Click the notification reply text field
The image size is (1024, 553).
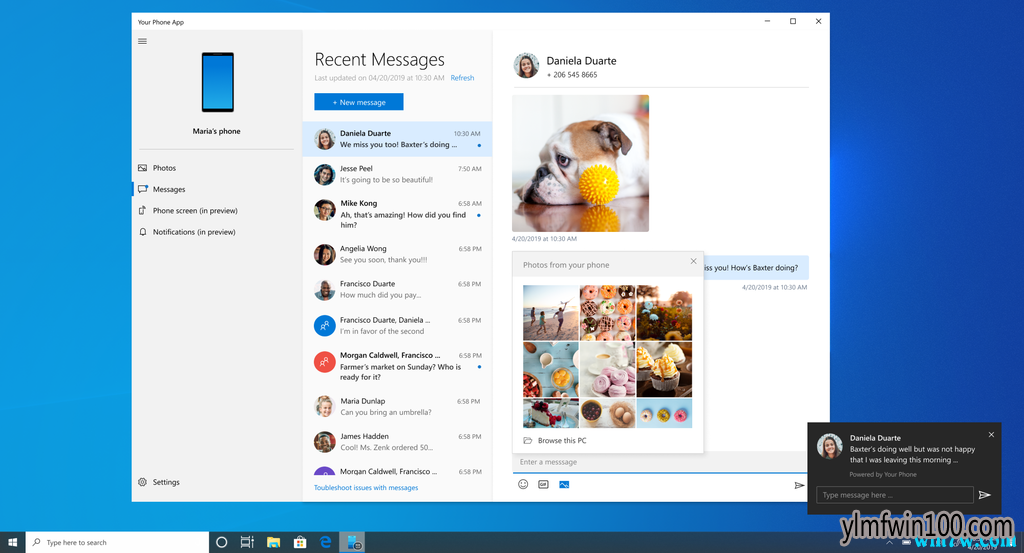895,495
